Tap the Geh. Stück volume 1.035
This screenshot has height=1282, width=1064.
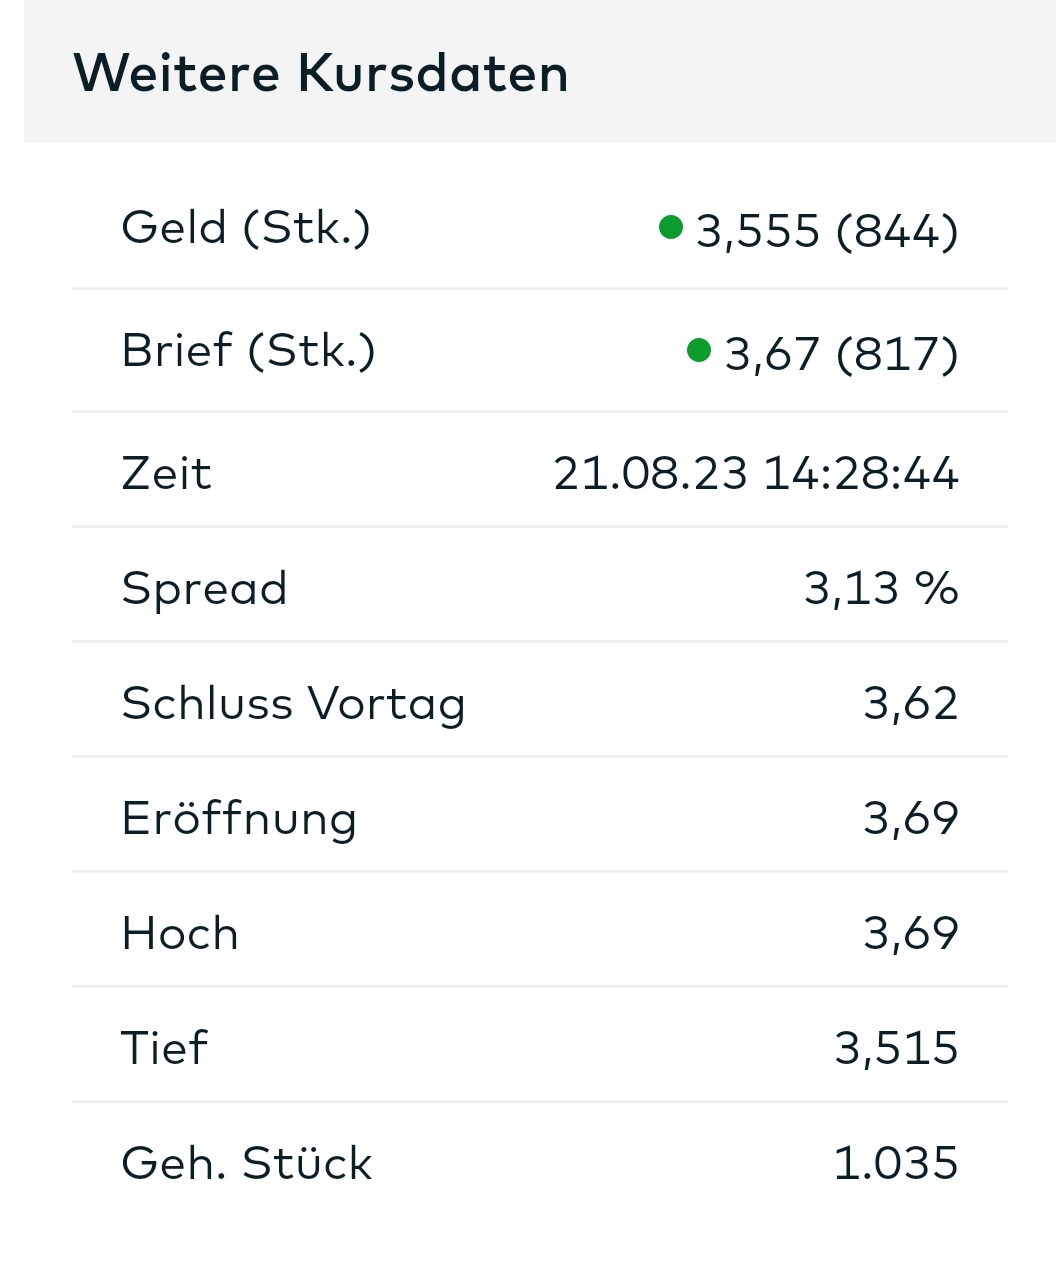[895, 1163]
